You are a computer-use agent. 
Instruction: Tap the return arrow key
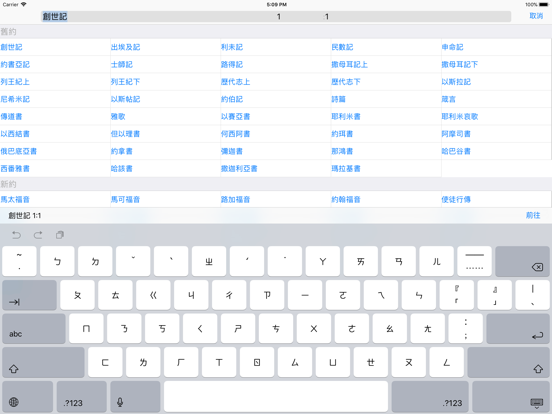518,328
